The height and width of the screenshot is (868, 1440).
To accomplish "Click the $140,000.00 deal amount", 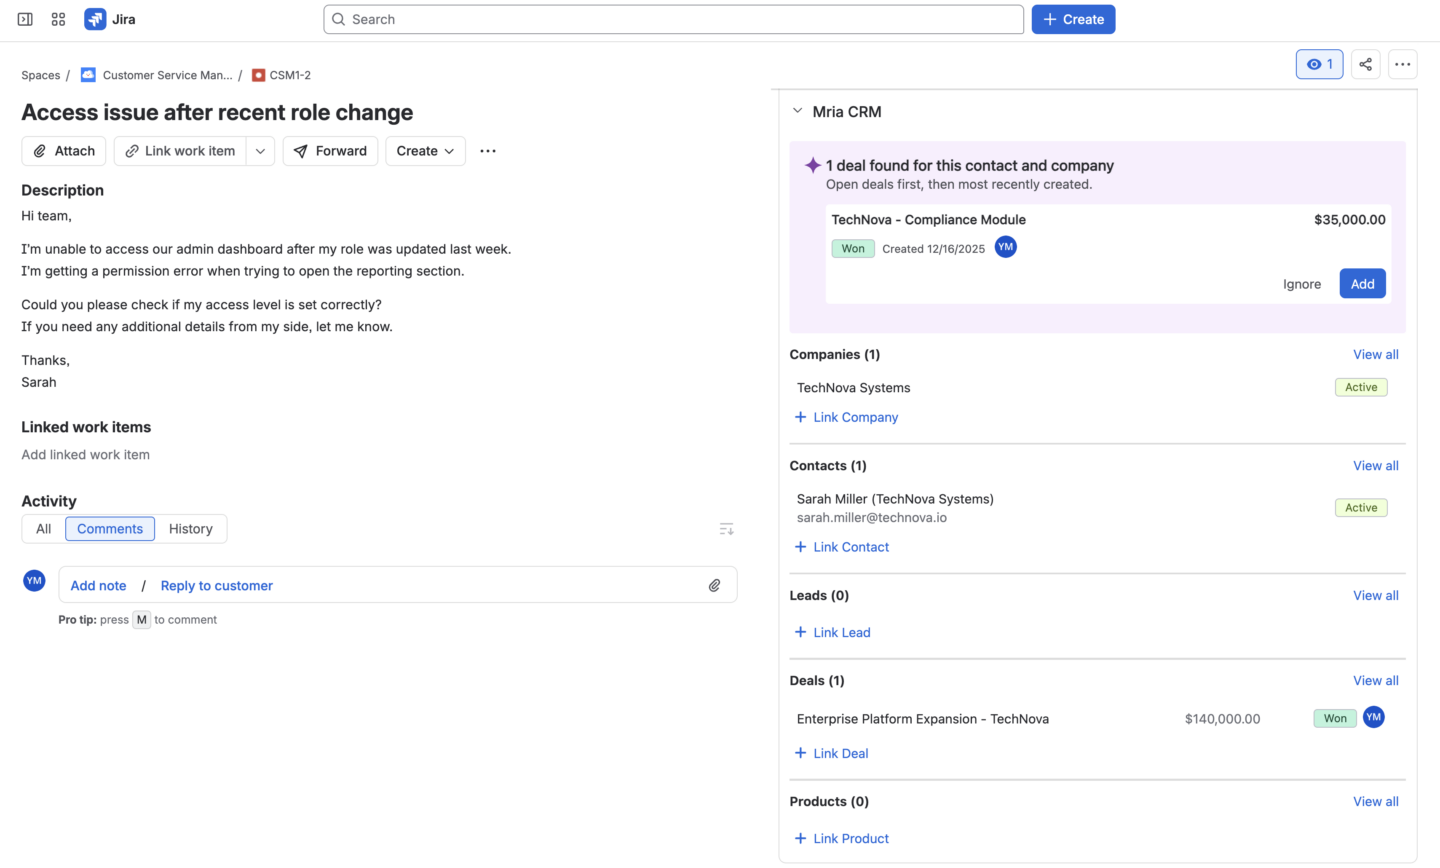I will [1222, 718].
